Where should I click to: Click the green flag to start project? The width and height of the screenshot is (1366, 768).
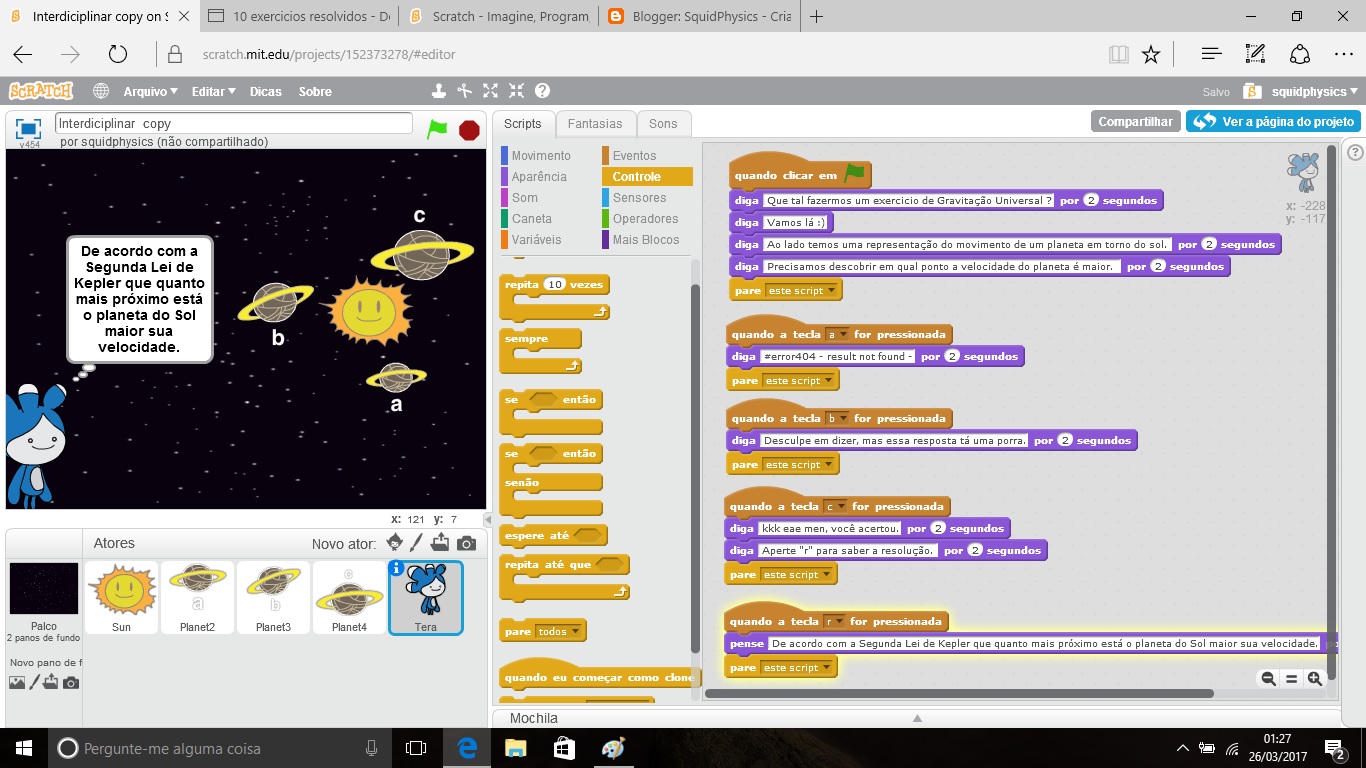coord(437,129)
